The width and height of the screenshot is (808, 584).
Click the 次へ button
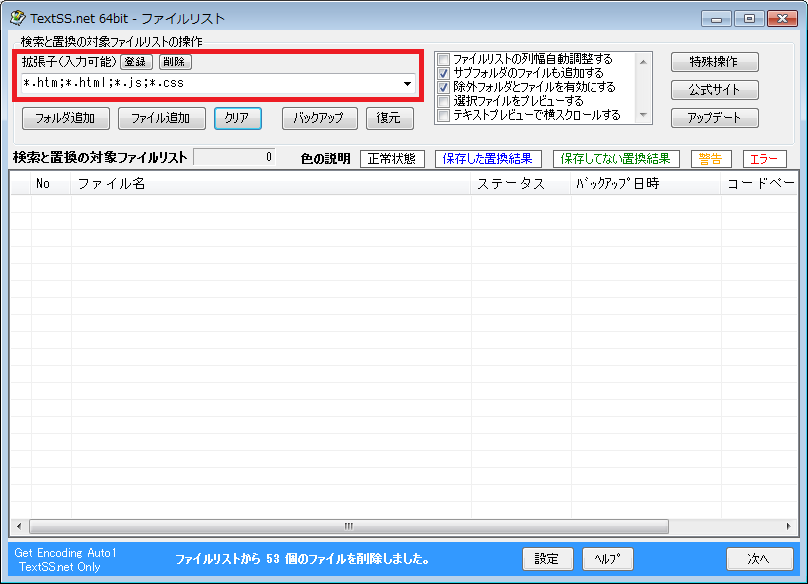759,559
